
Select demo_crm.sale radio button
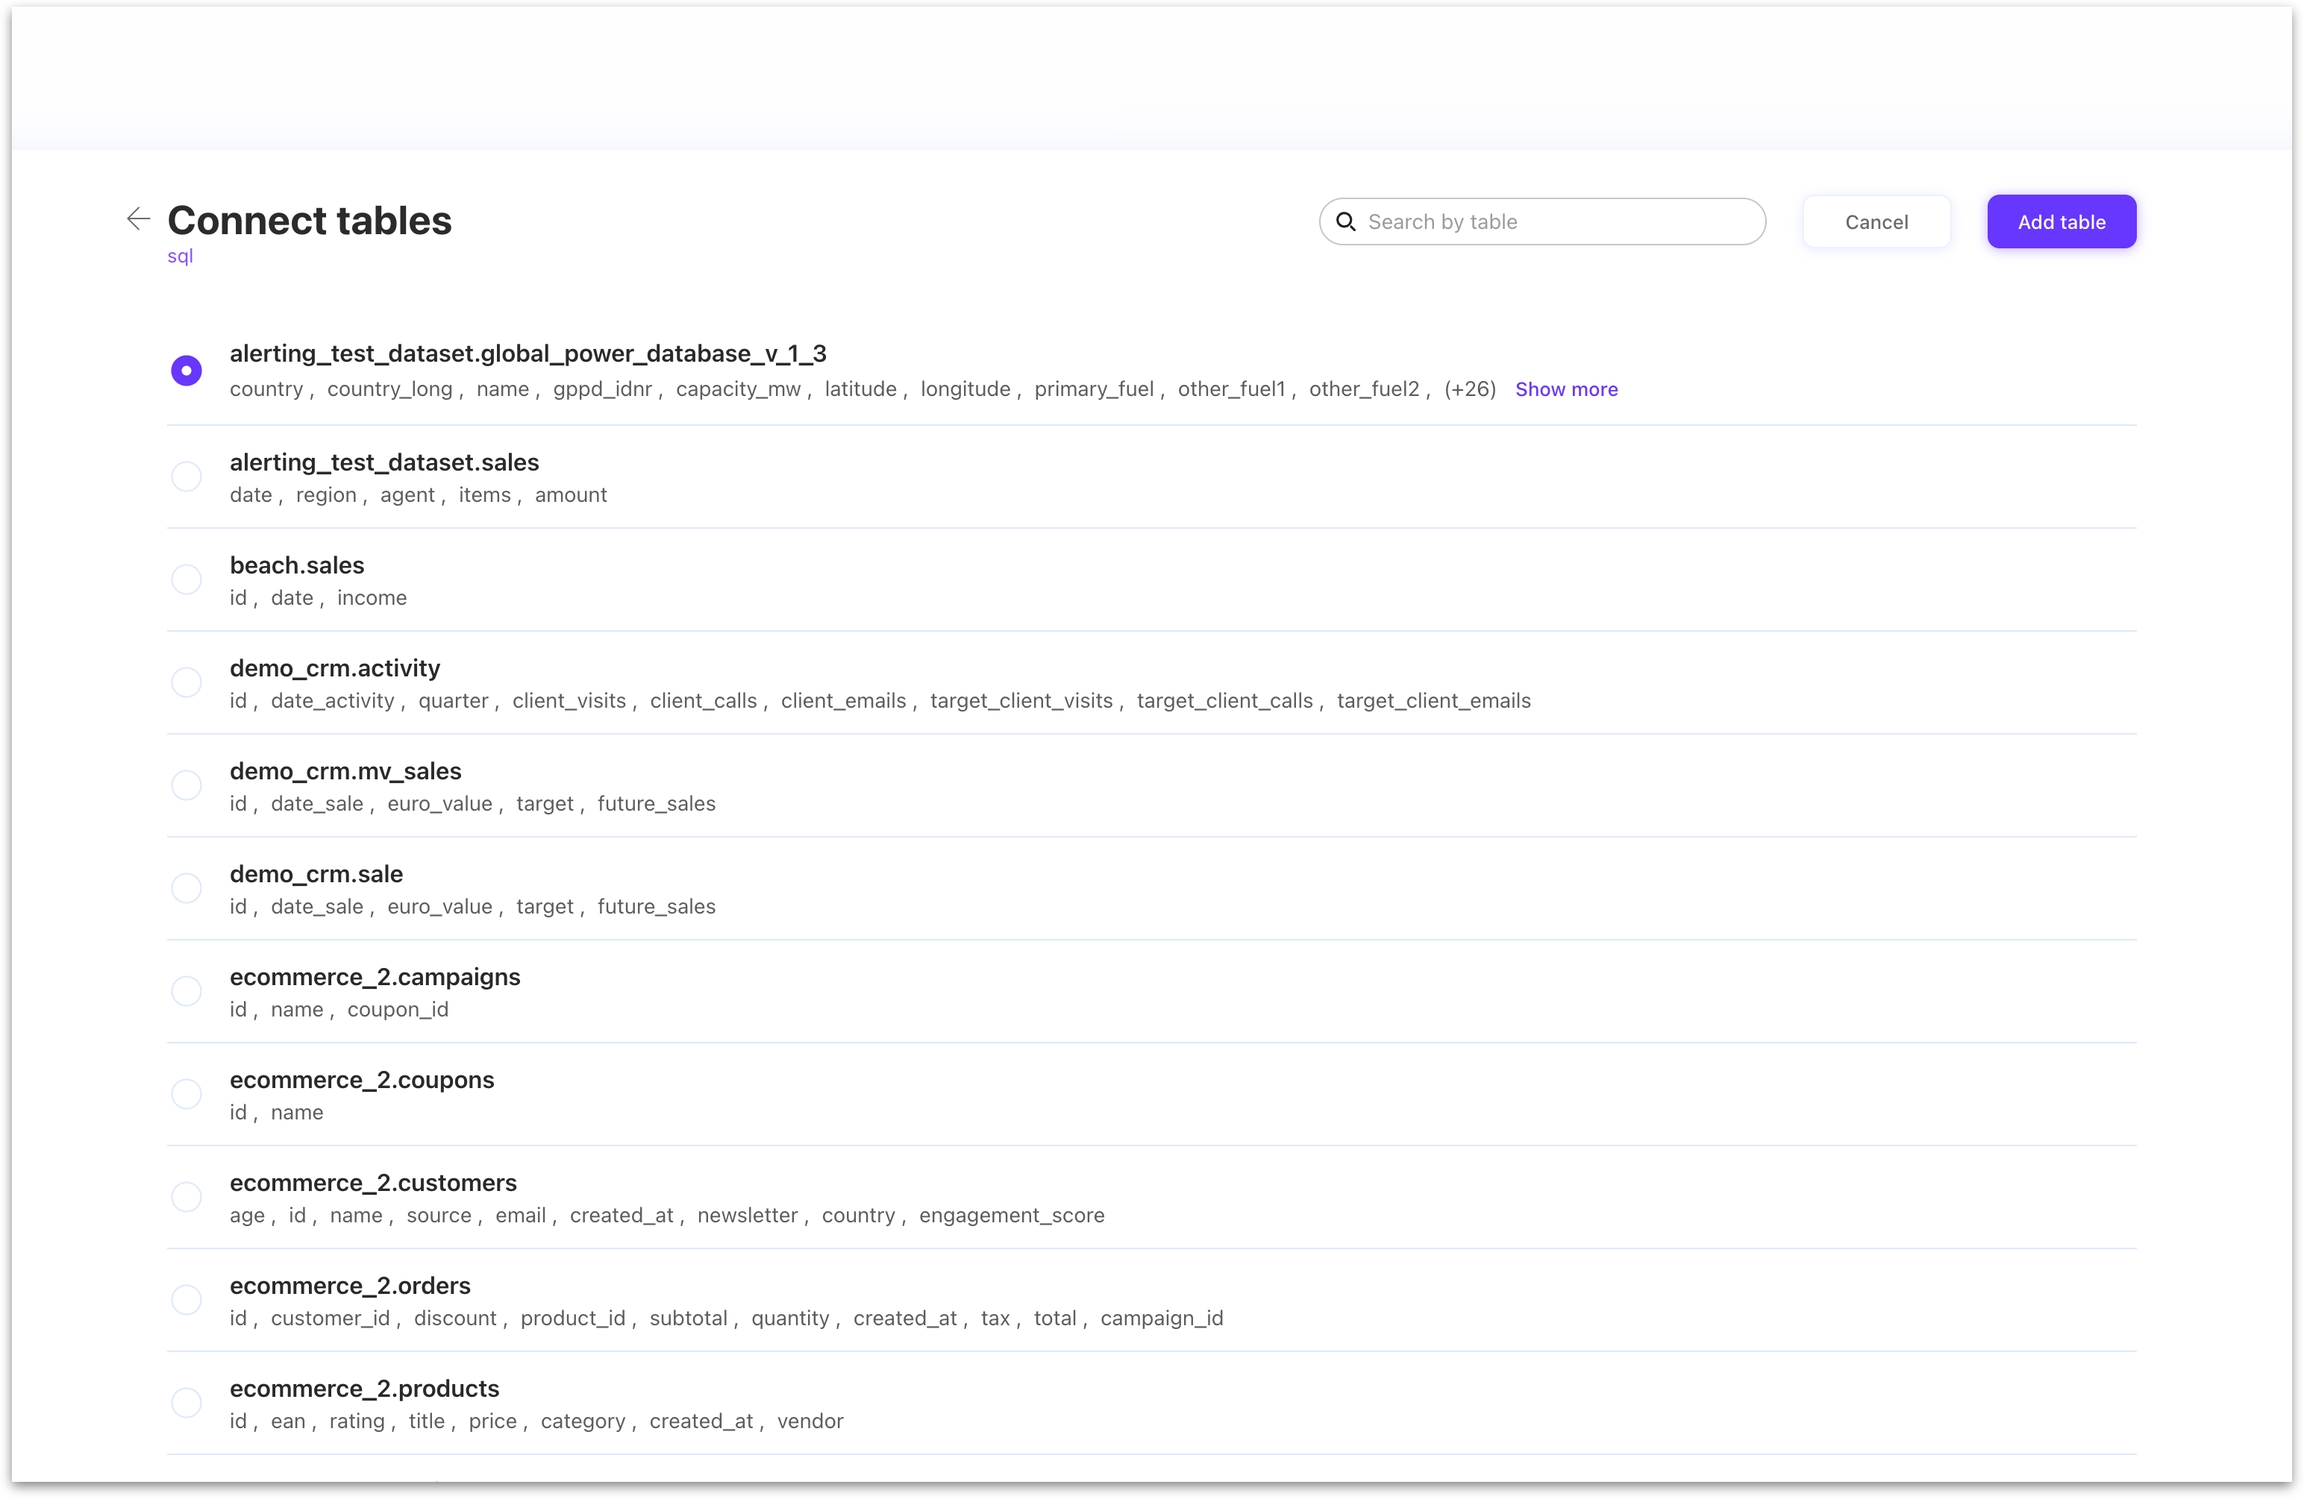coord(186,889)
